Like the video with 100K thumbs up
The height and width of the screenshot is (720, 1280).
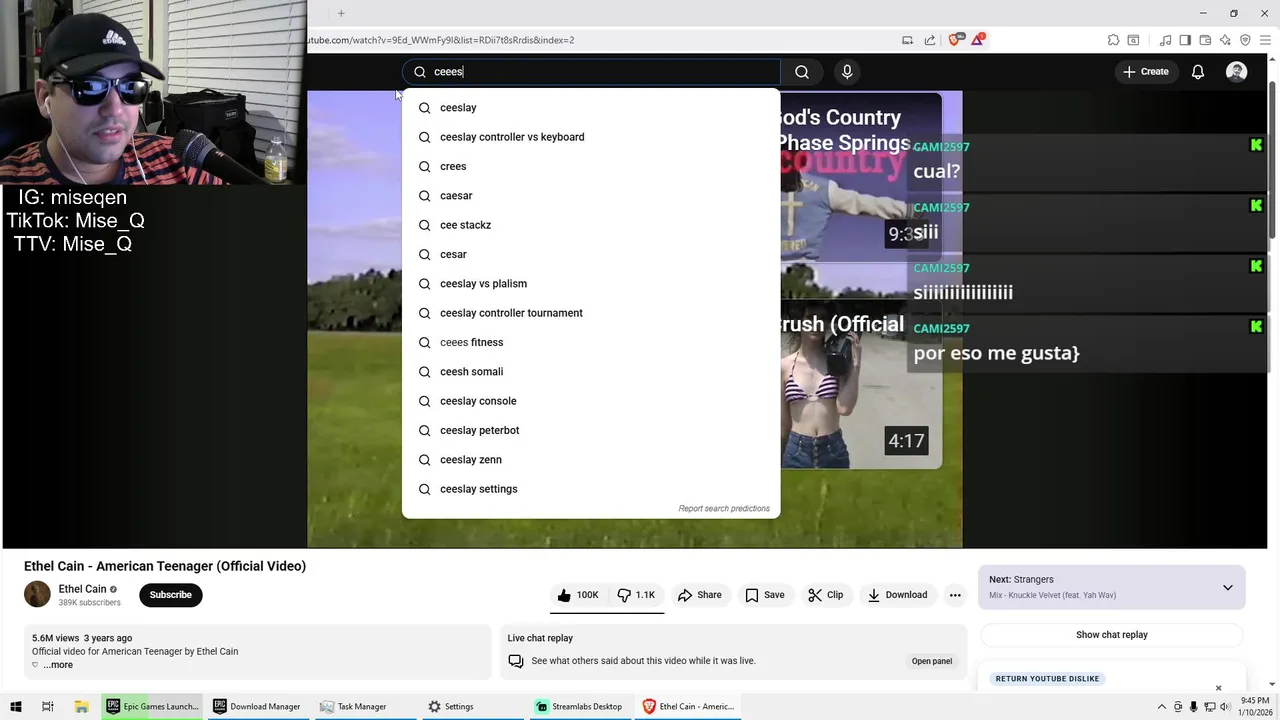[578, 595]
